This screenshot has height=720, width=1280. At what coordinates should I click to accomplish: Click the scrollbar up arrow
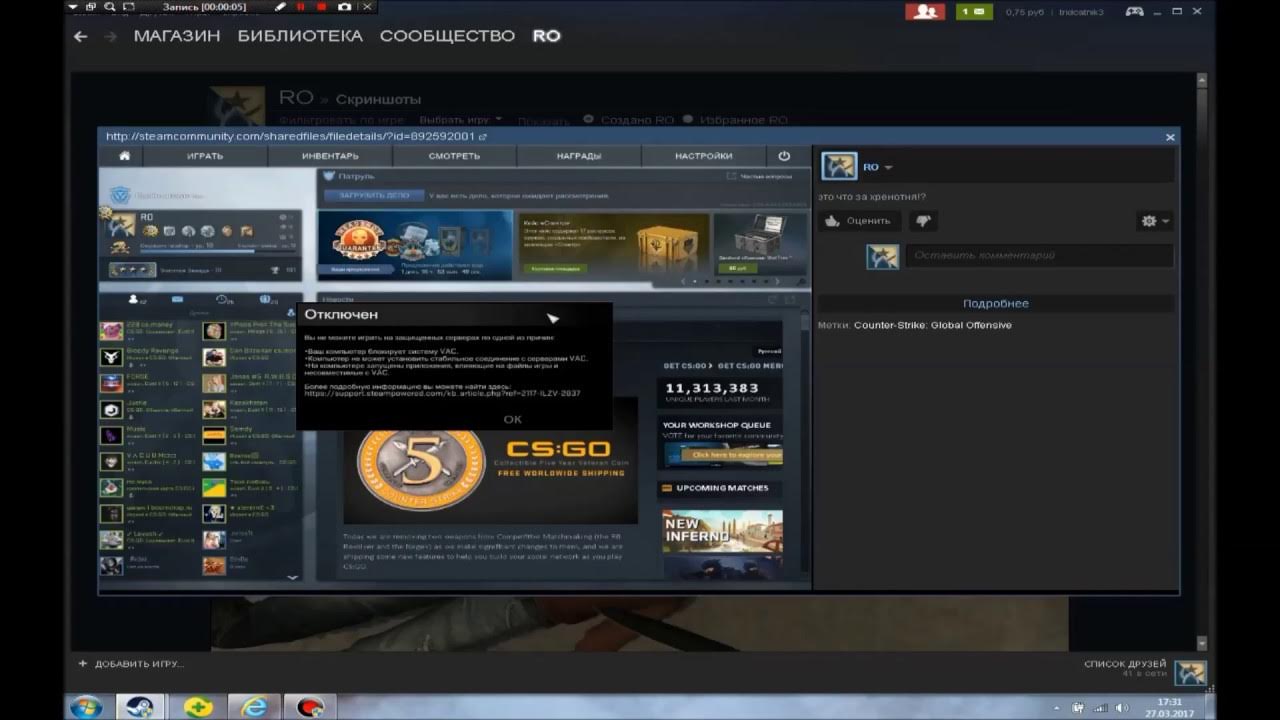point(1203,81)
